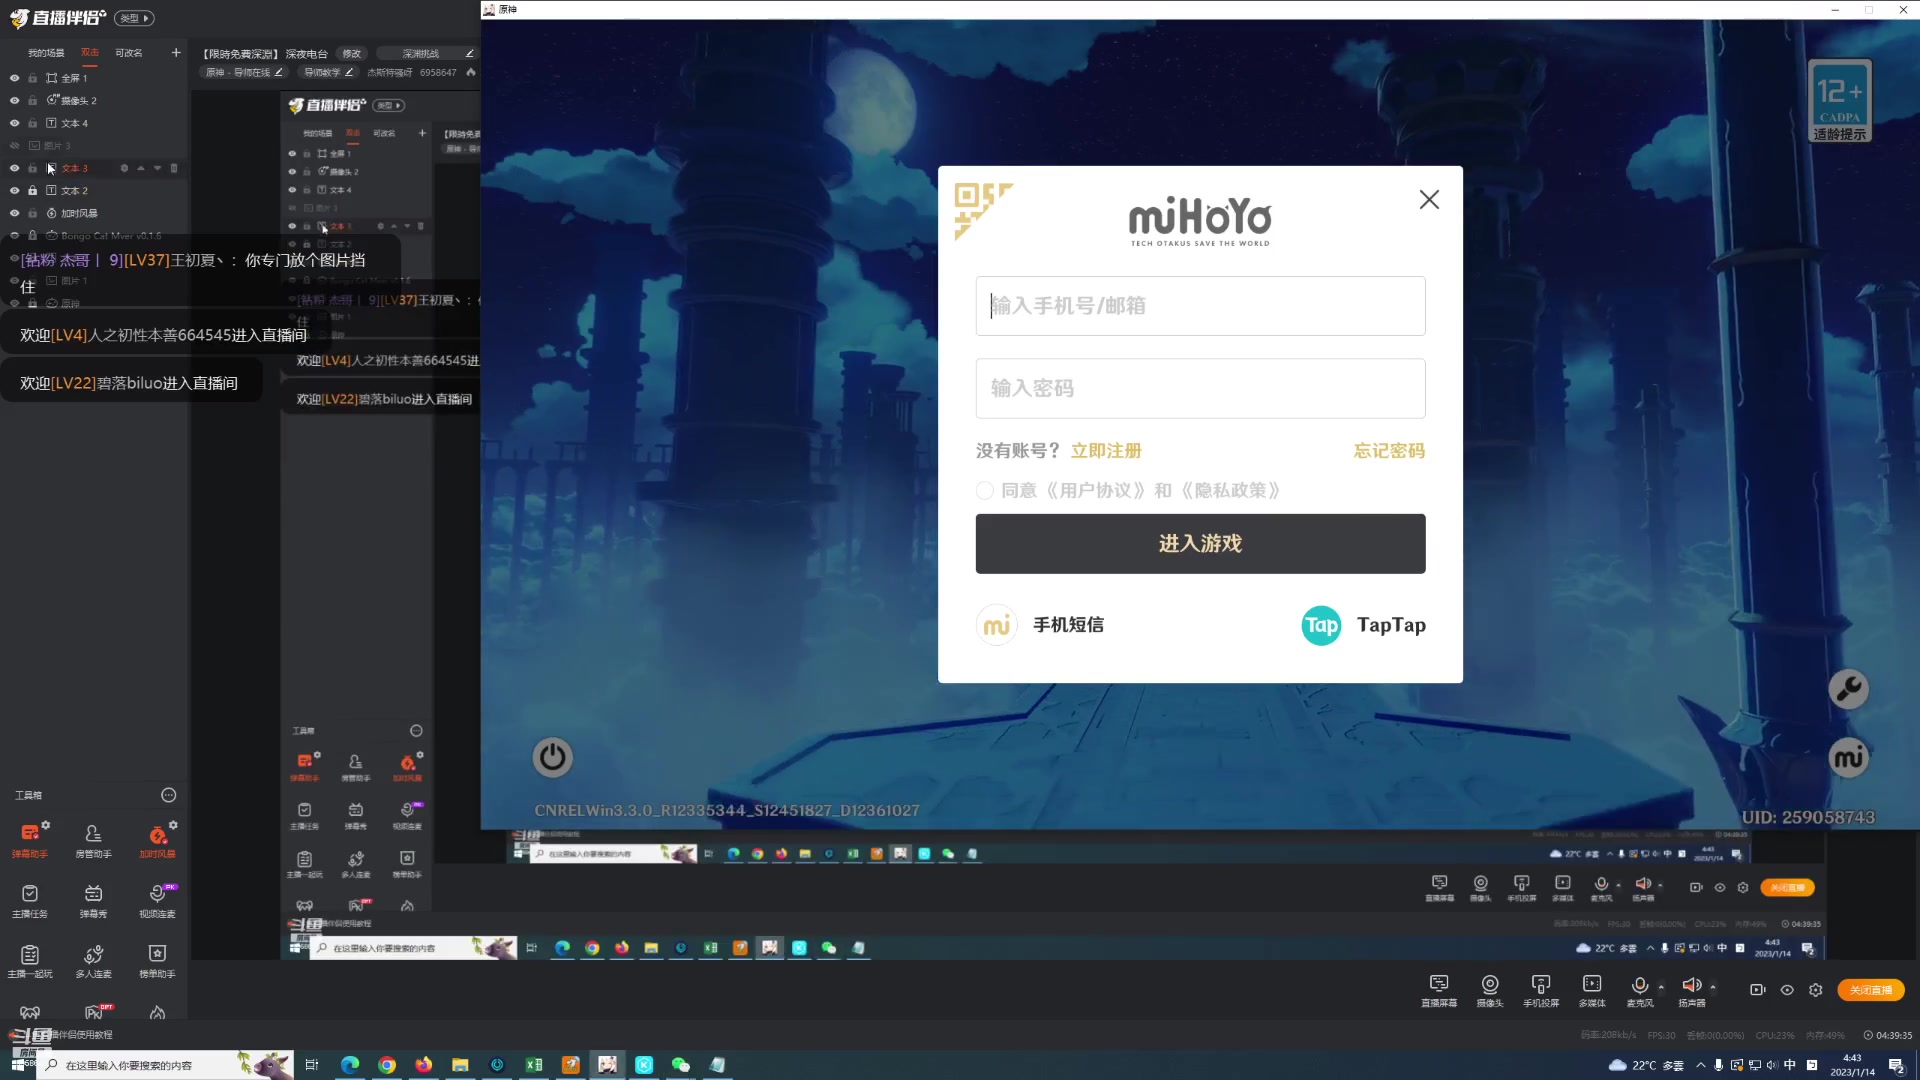Open toolbox more options (…) button
Image resolution: width=1920 pixels, height=1080 pixels.
click(169, 795)
